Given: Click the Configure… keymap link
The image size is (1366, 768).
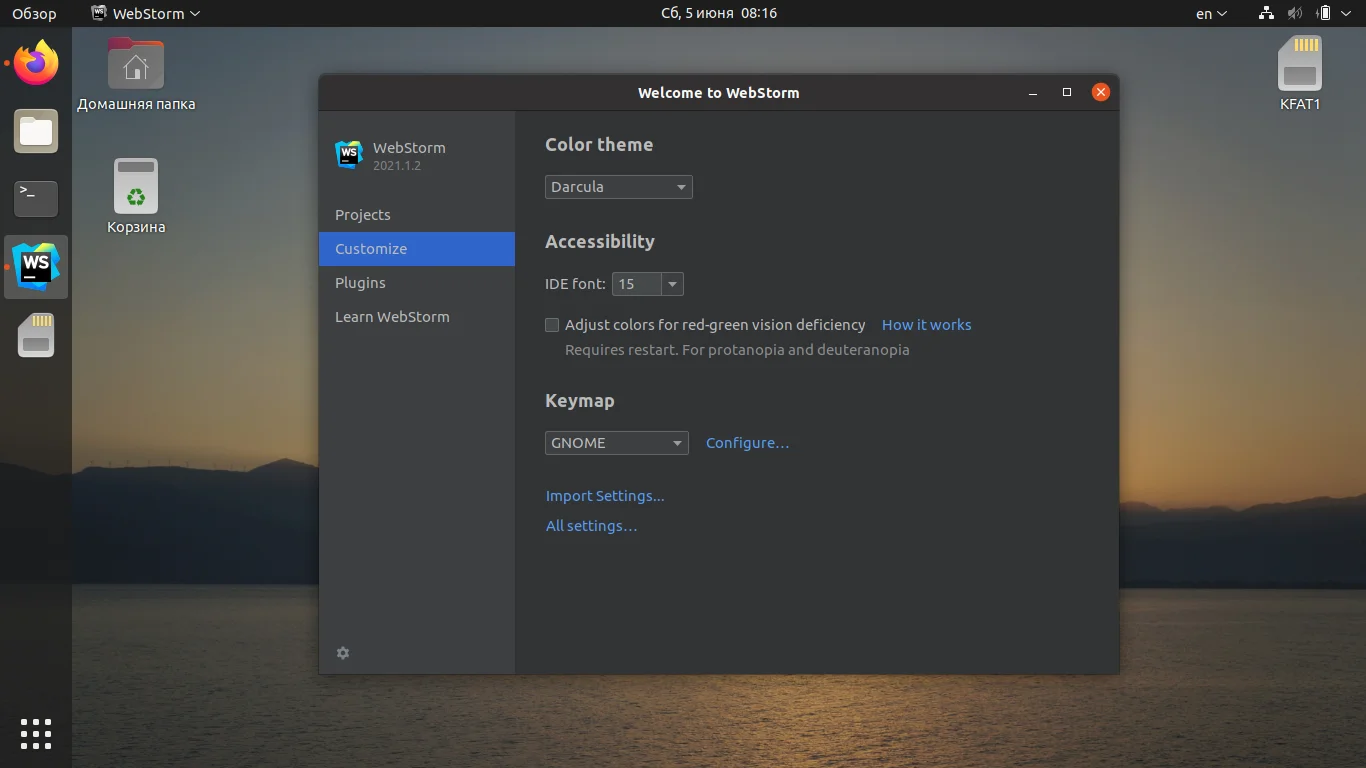Looking at the screenshot, I should [747, 443].
